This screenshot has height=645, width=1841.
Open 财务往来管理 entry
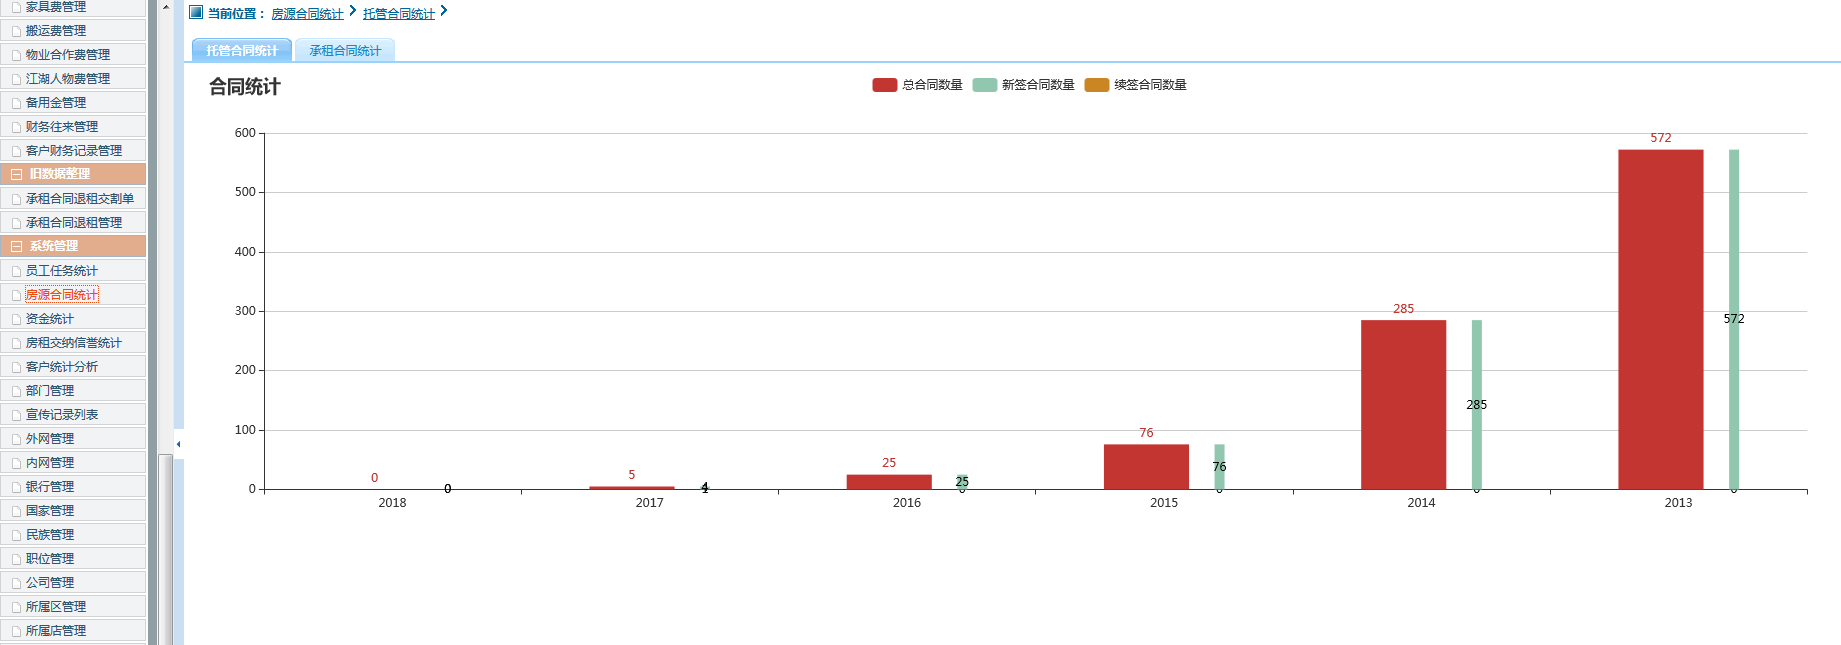coord(73,127)
